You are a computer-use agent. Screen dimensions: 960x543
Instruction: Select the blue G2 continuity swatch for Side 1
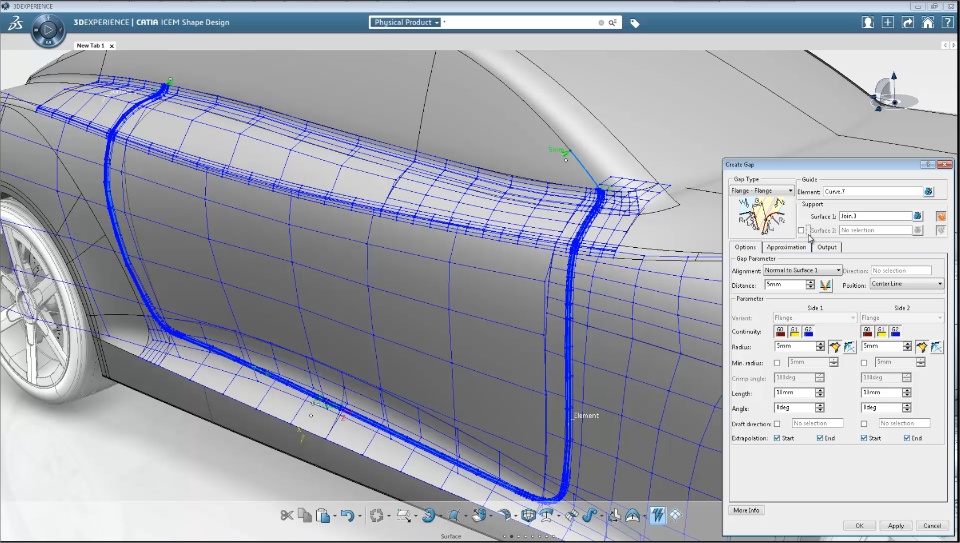tap(808, 331)
